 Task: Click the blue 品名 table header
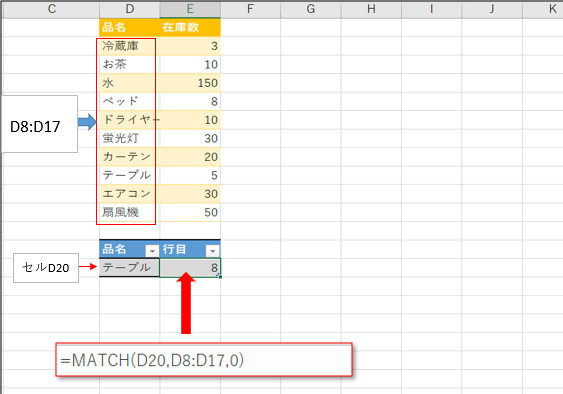click(130, 249)
